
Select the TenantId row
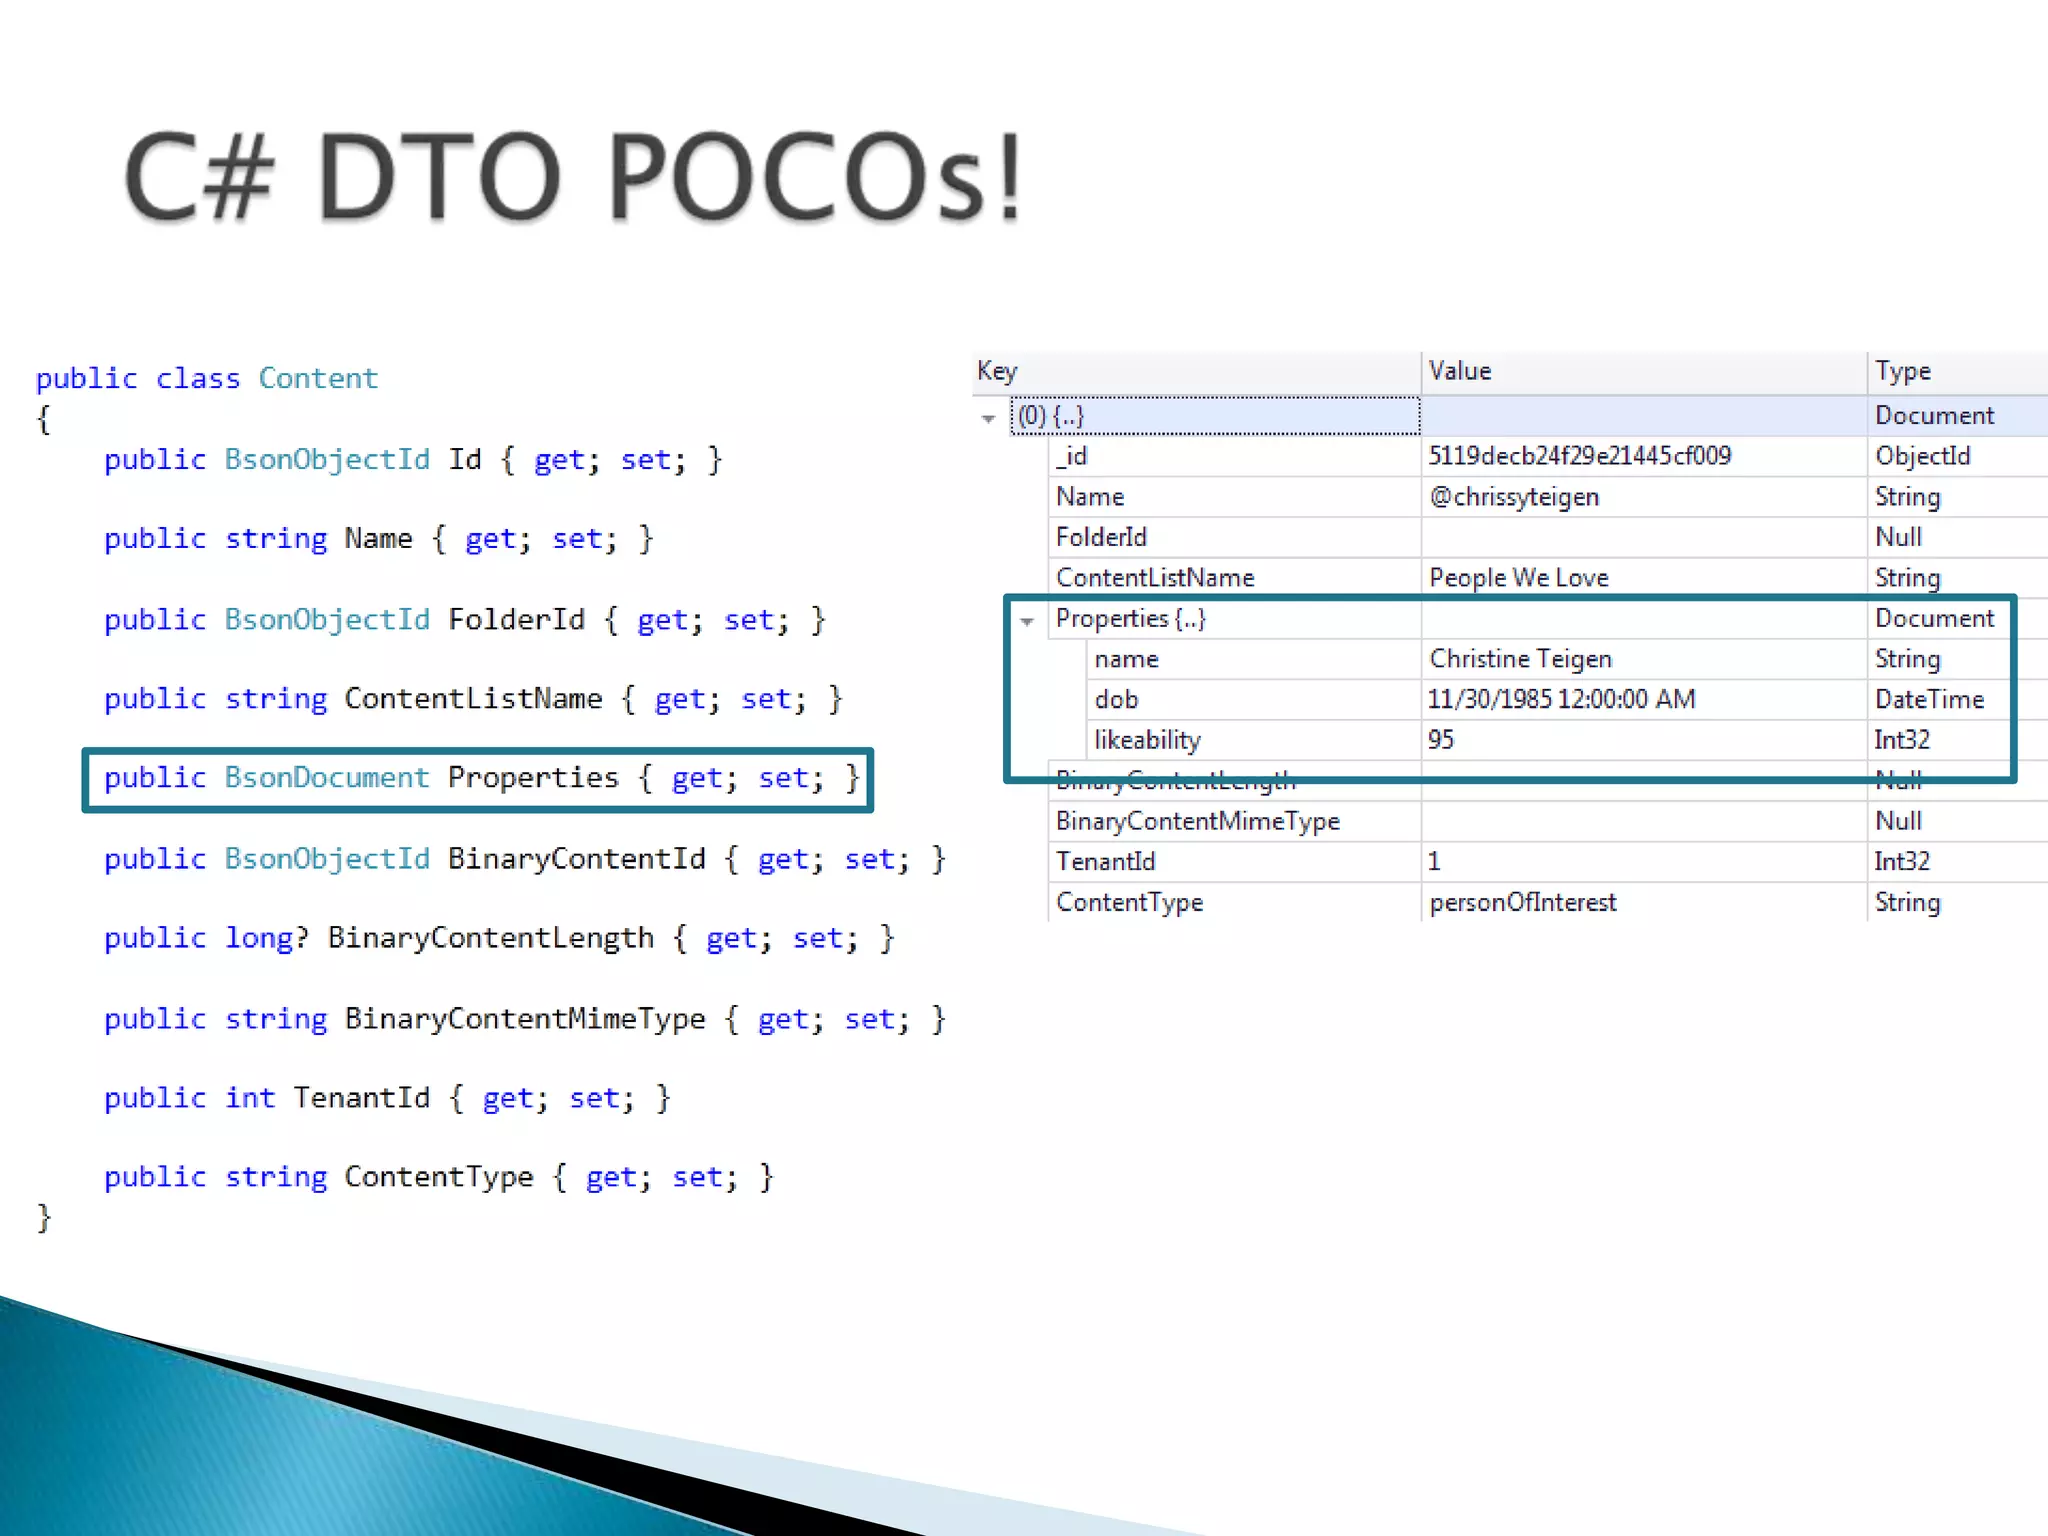click(1105, 861)
